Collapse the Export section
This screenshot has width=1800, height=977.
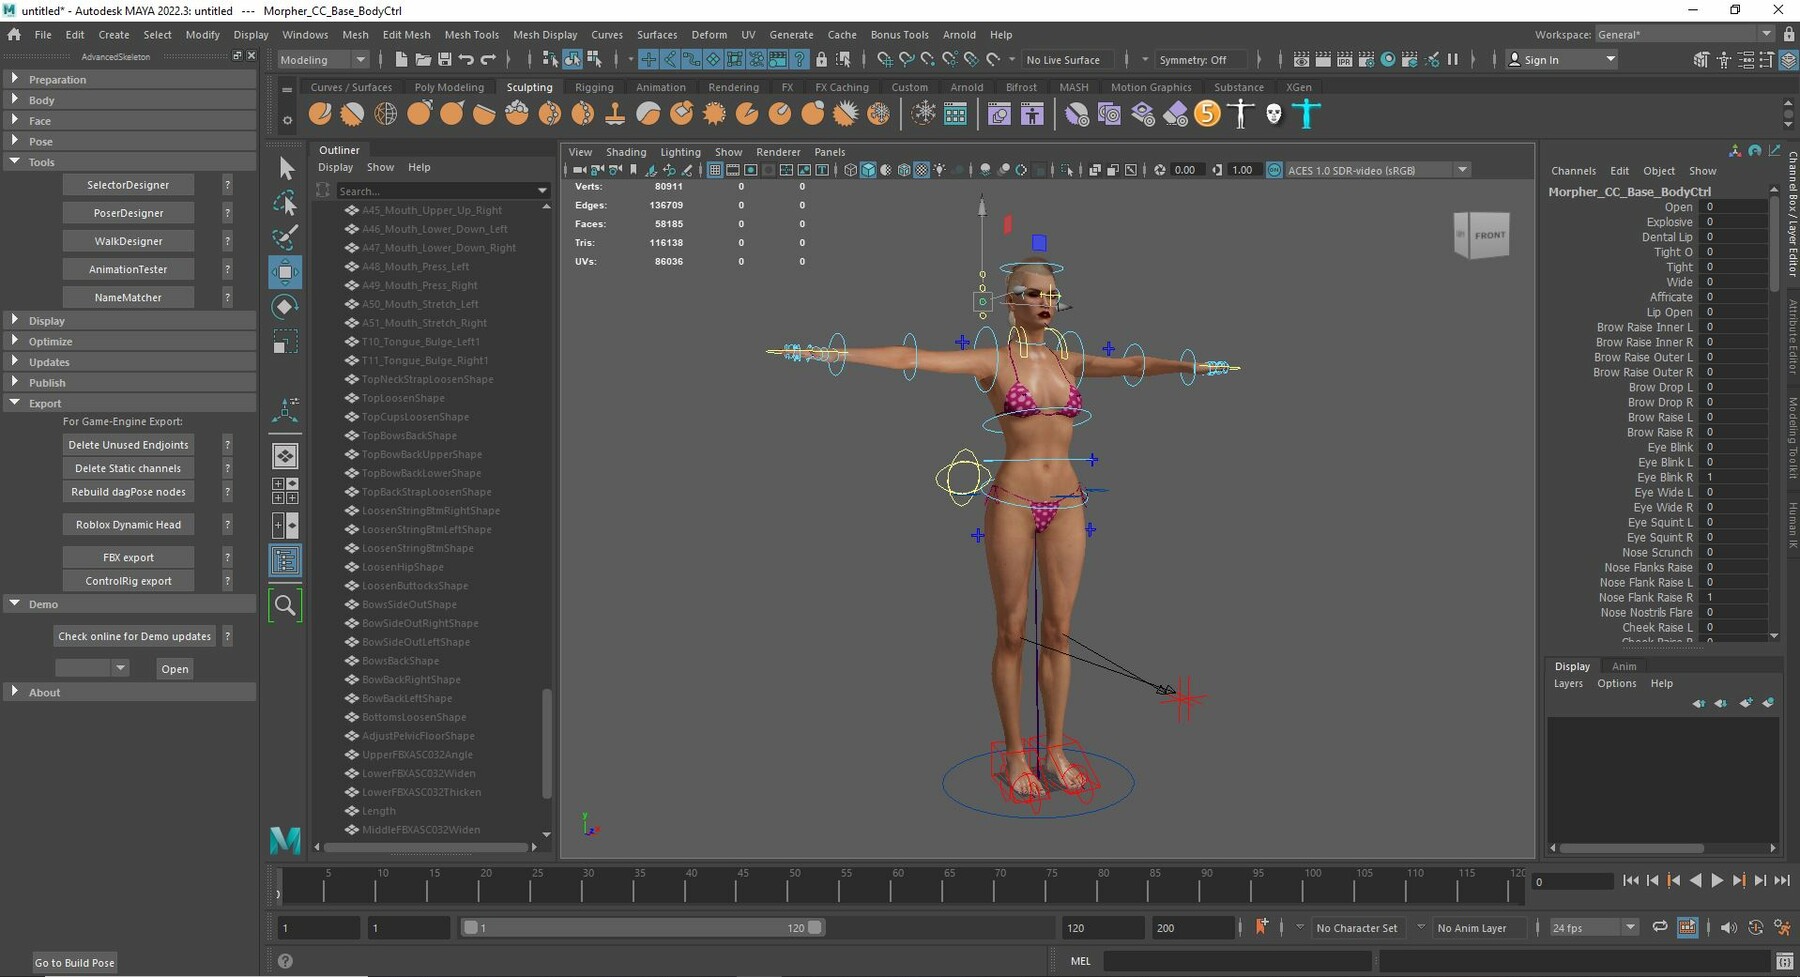(130, 403)
